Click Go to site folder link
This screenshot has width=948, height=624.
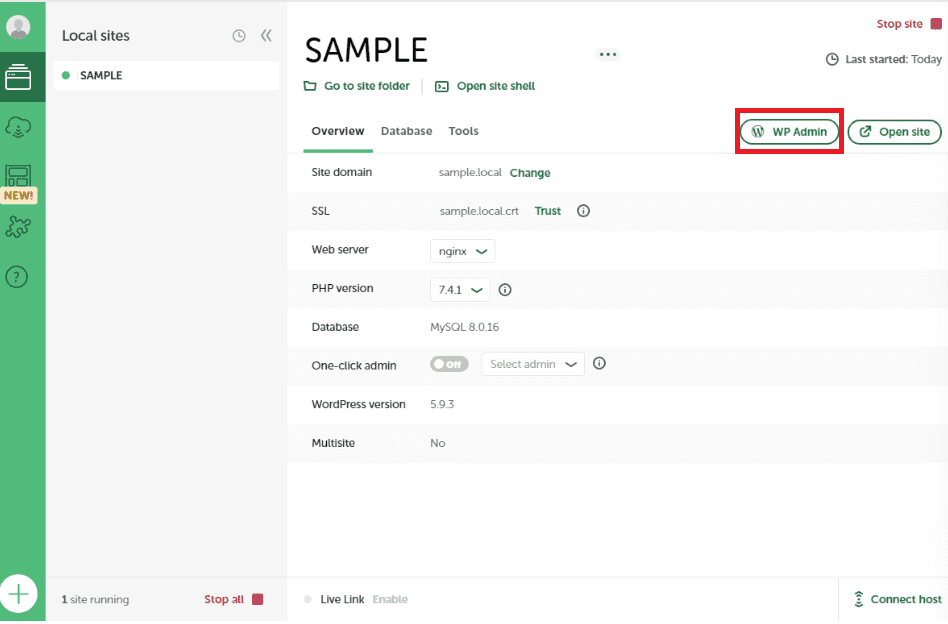click(367, 86)
